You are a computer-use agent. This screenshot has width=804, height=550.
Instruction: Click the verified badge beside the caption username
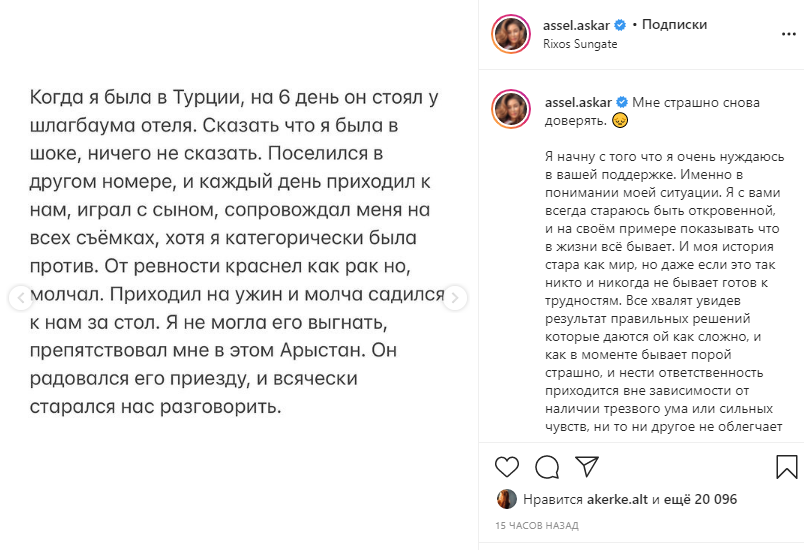tap(621, 103)
